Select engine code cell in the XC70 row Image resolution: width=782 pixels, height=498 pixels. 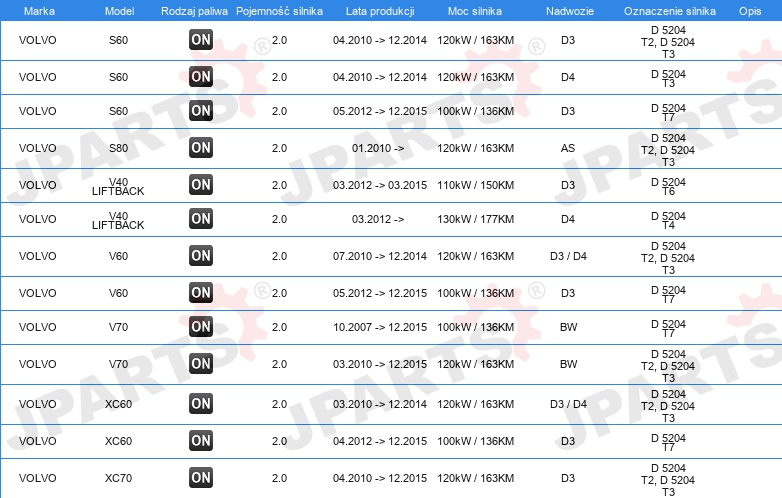668,480
